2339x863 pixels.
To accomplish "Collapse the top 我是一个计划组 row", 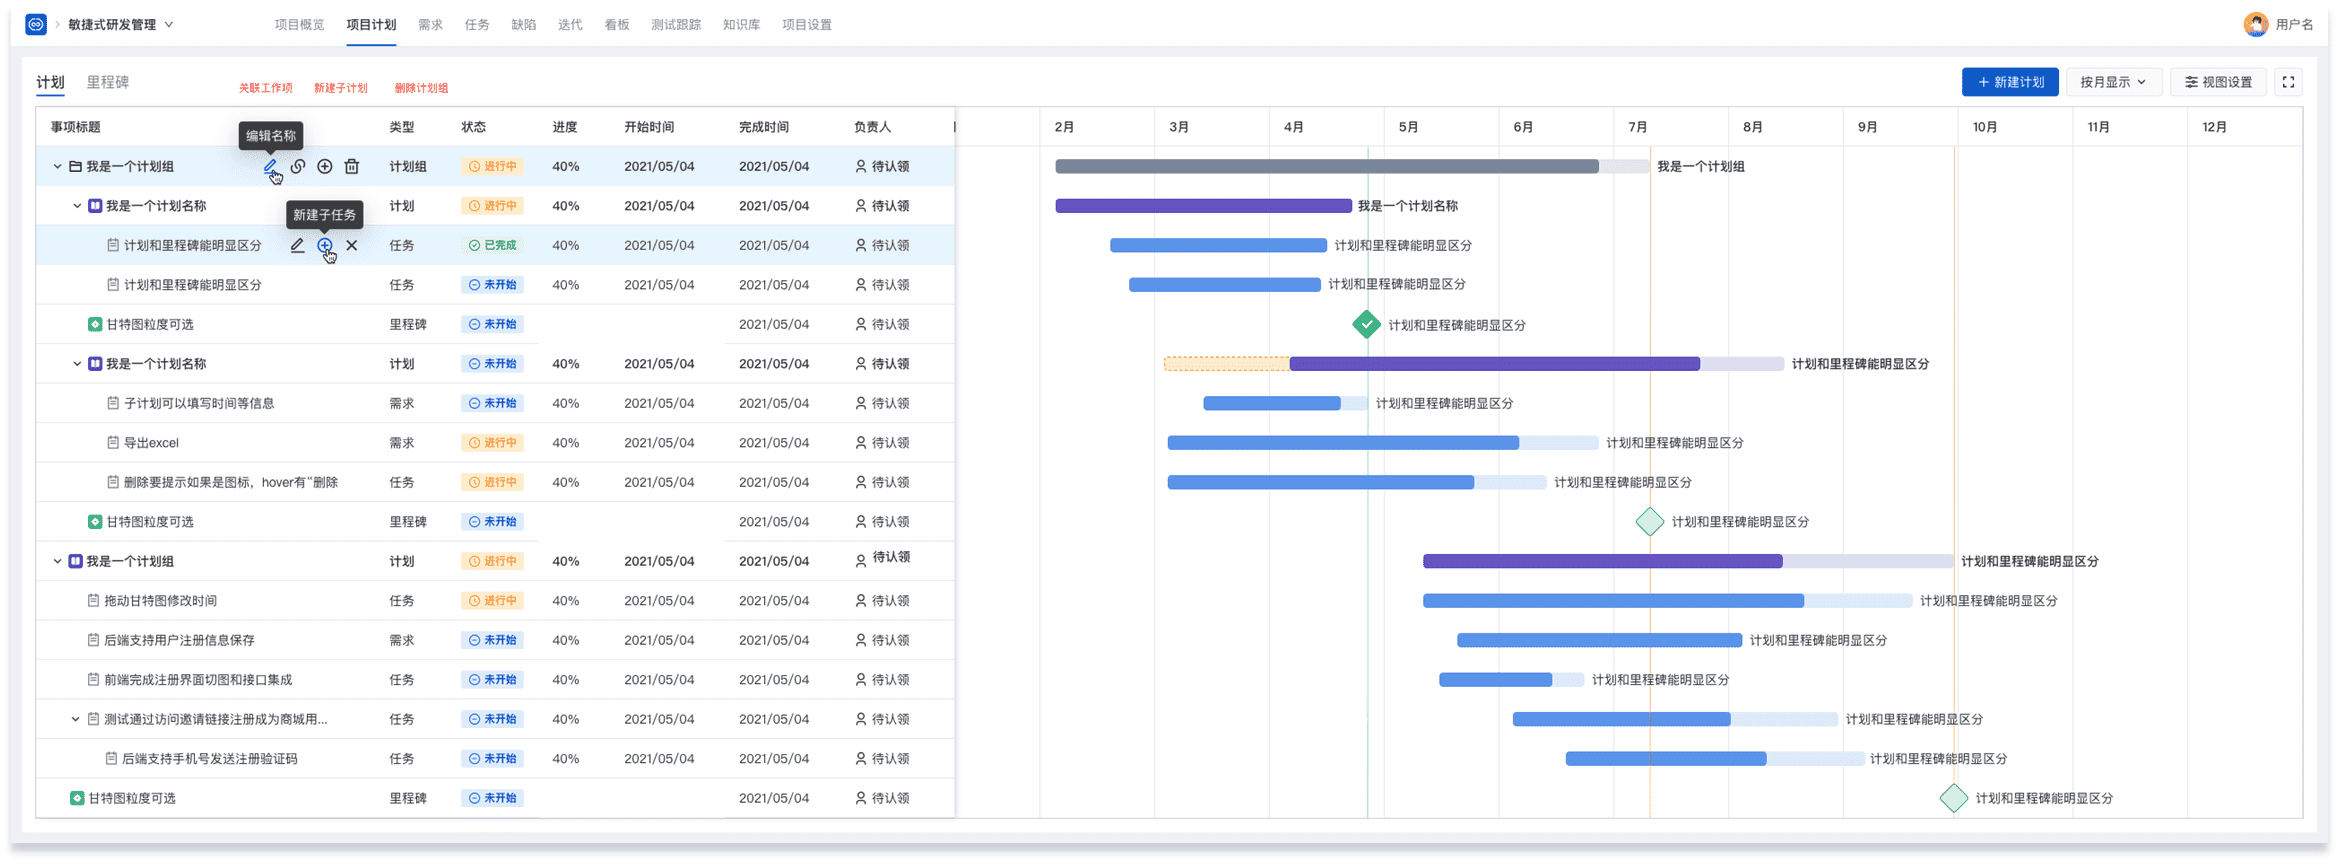I will (x=57, y=166).
